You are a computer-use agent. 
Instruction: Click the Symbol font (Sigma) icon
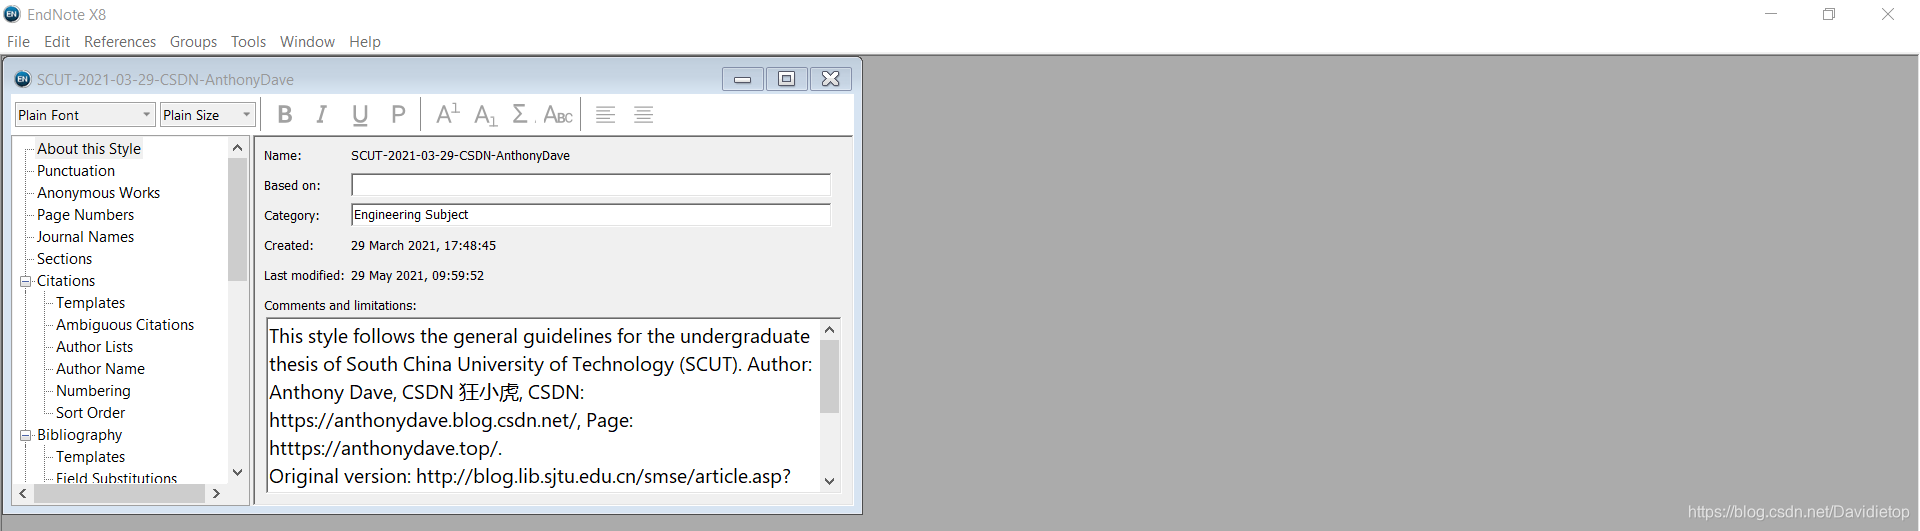pos(521,115)
